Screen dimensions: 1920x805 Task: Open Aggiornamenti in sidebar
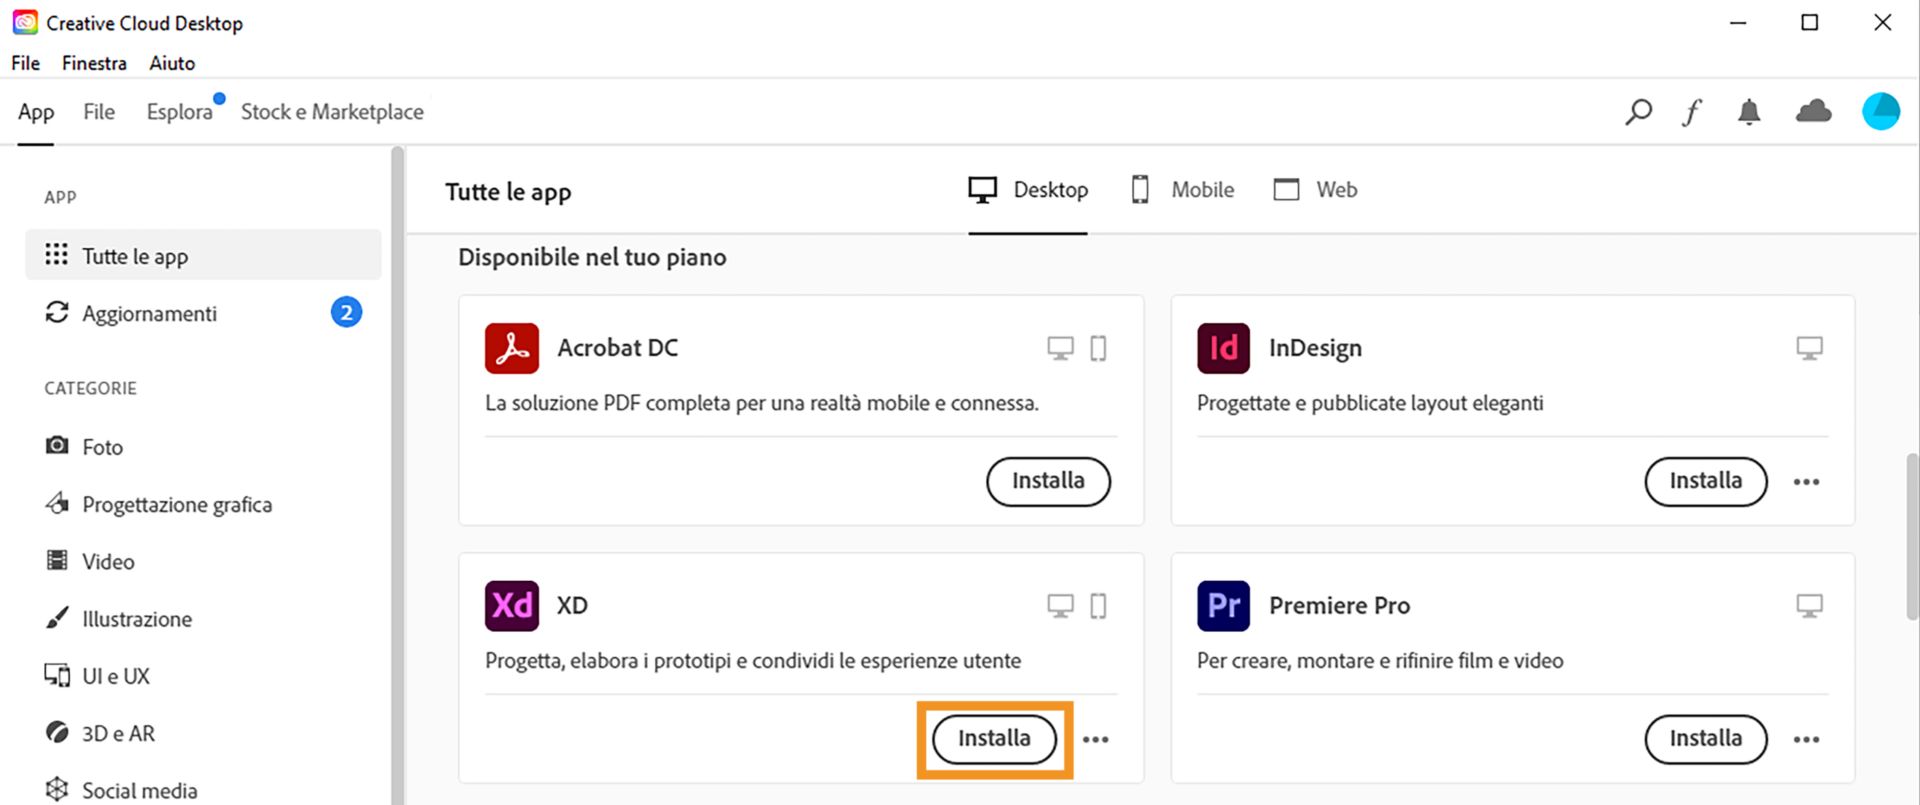(x=203, y=313)
